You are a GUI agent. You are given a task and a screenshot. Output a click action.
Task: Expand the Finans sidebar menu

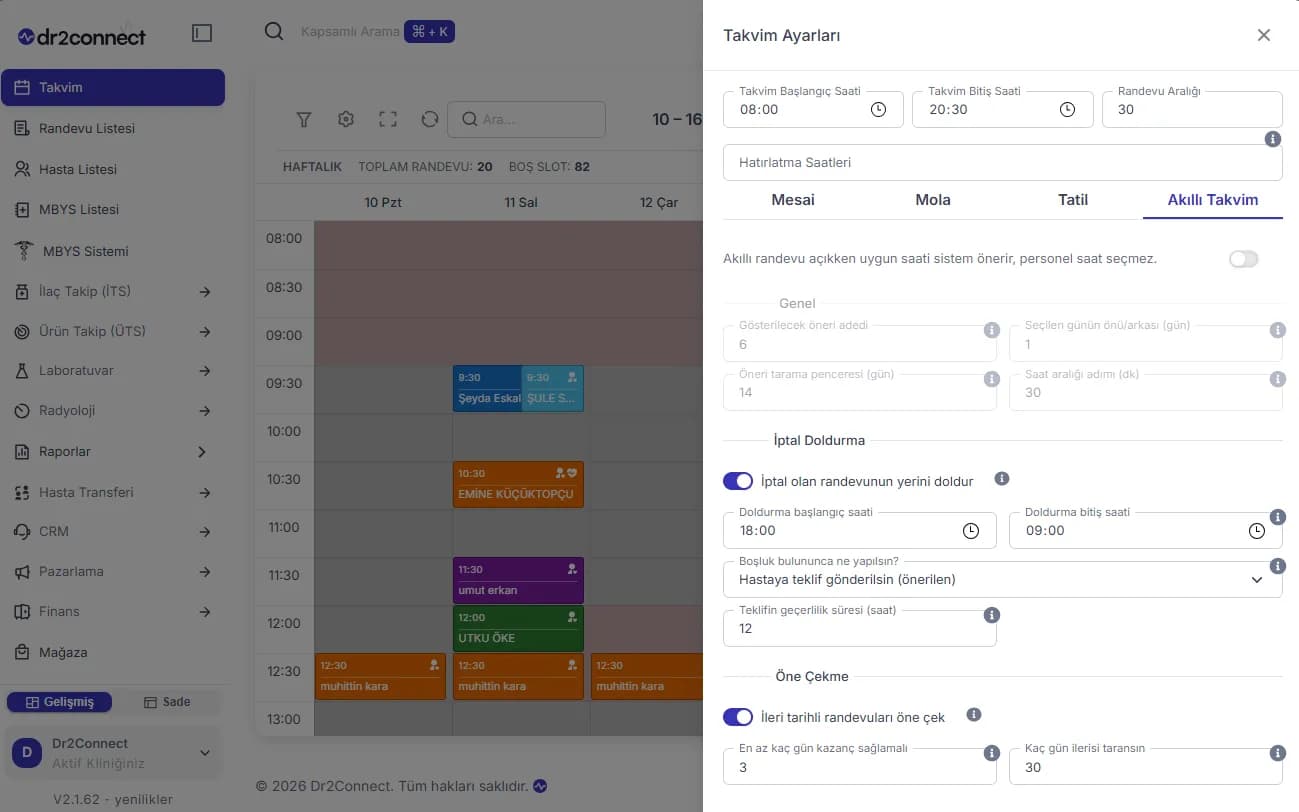pos(112,612)
